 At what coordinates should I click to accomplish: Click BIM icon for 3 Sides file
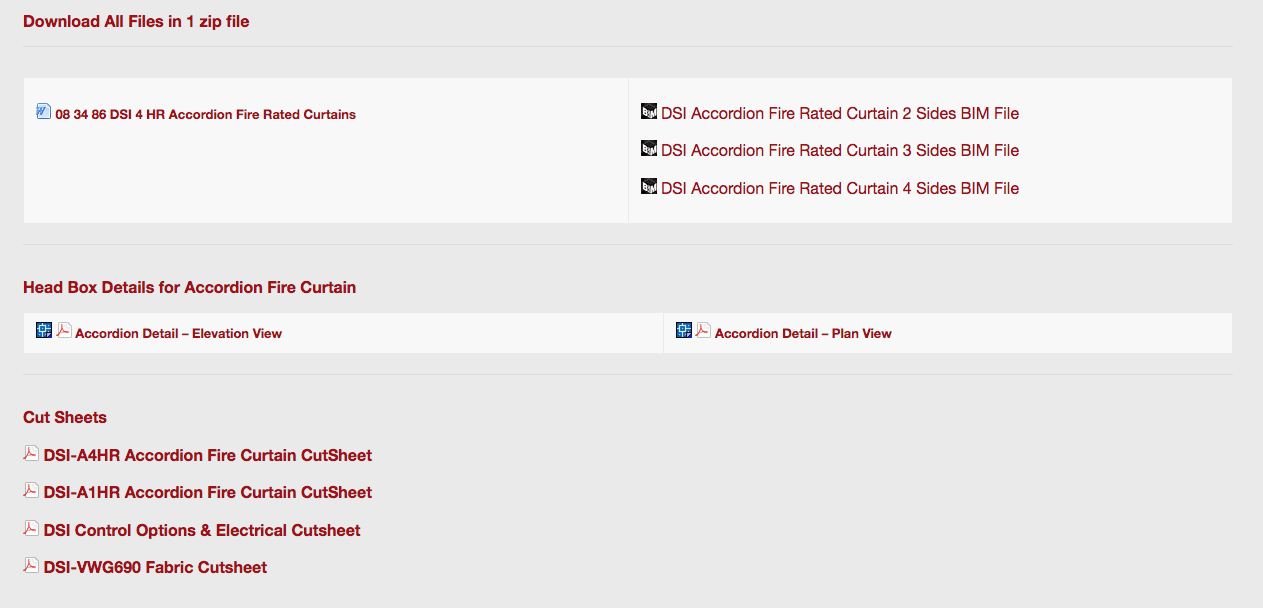[x=649, y=148]
